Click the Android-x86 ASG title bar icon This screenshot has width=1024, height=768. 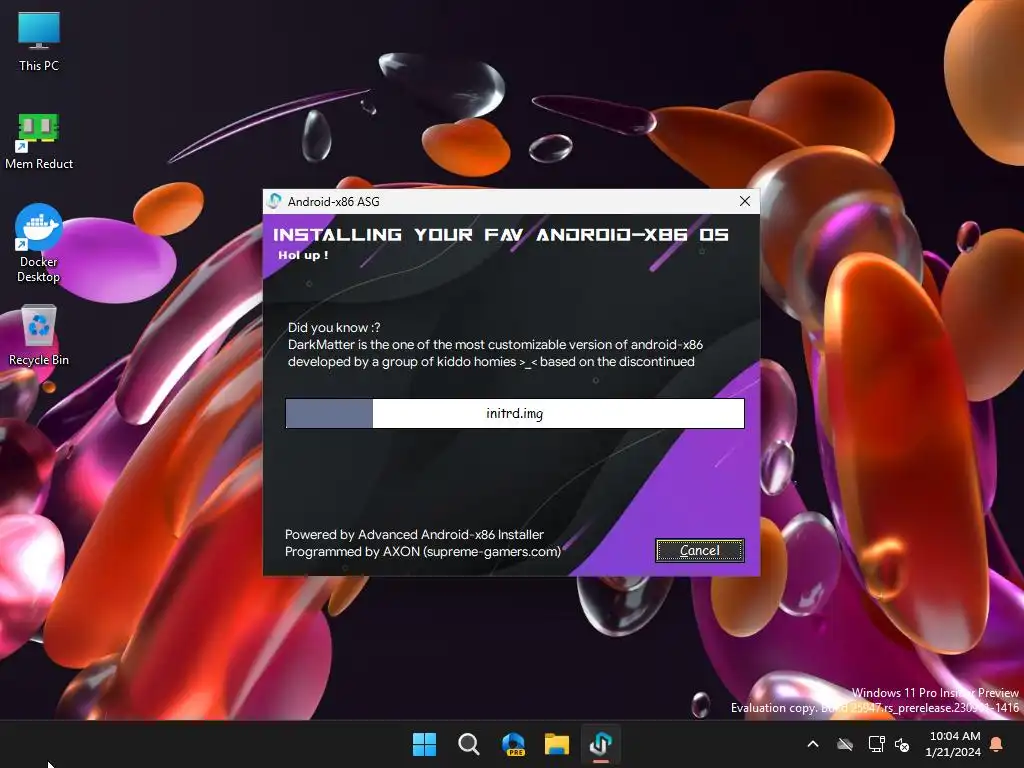click(x=274, y=201)
